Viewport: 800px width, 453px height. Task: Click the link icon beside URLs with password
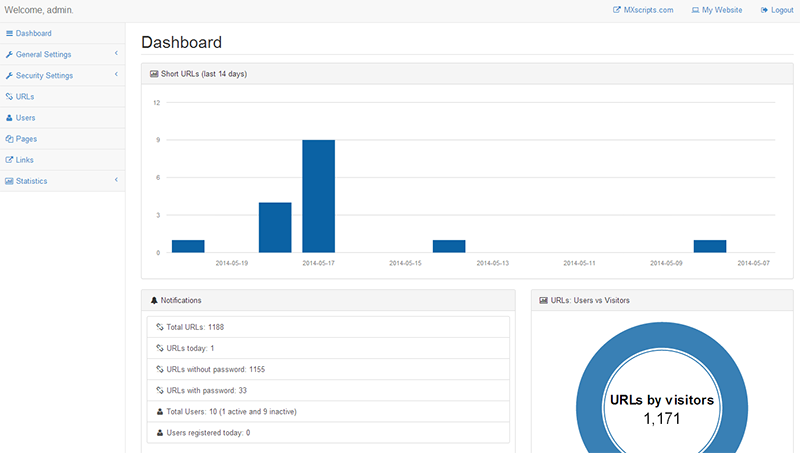(160, 390)
